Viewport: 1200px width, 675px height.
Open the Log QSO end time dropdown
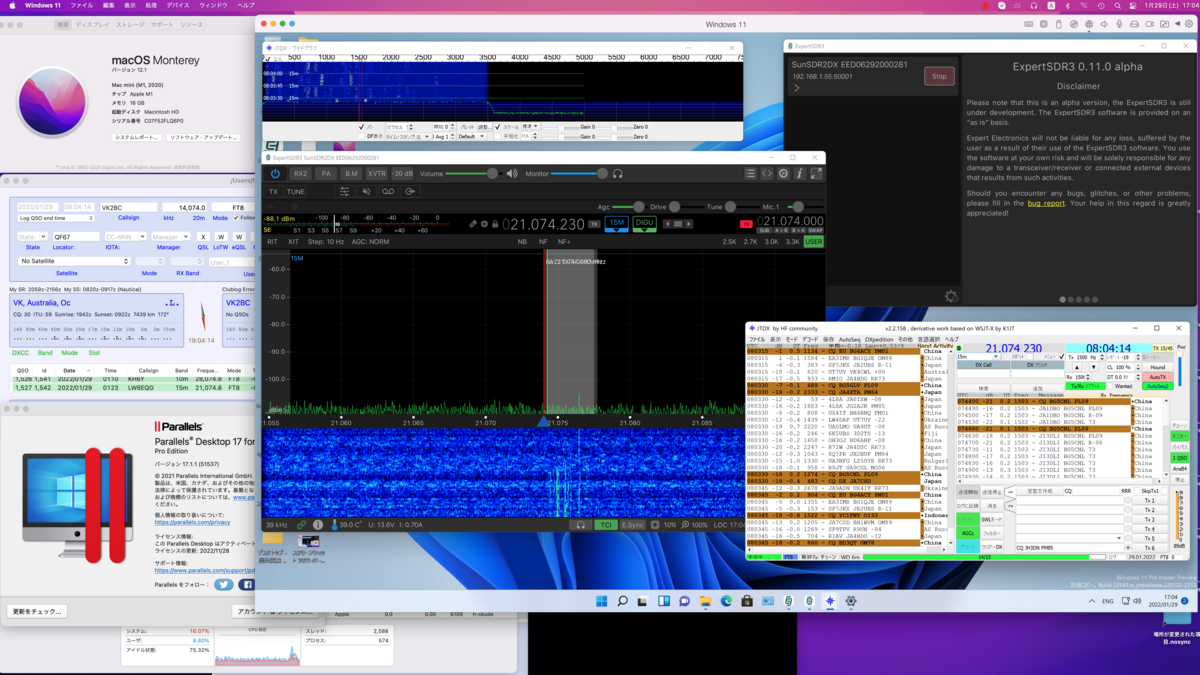click(56, 218)
